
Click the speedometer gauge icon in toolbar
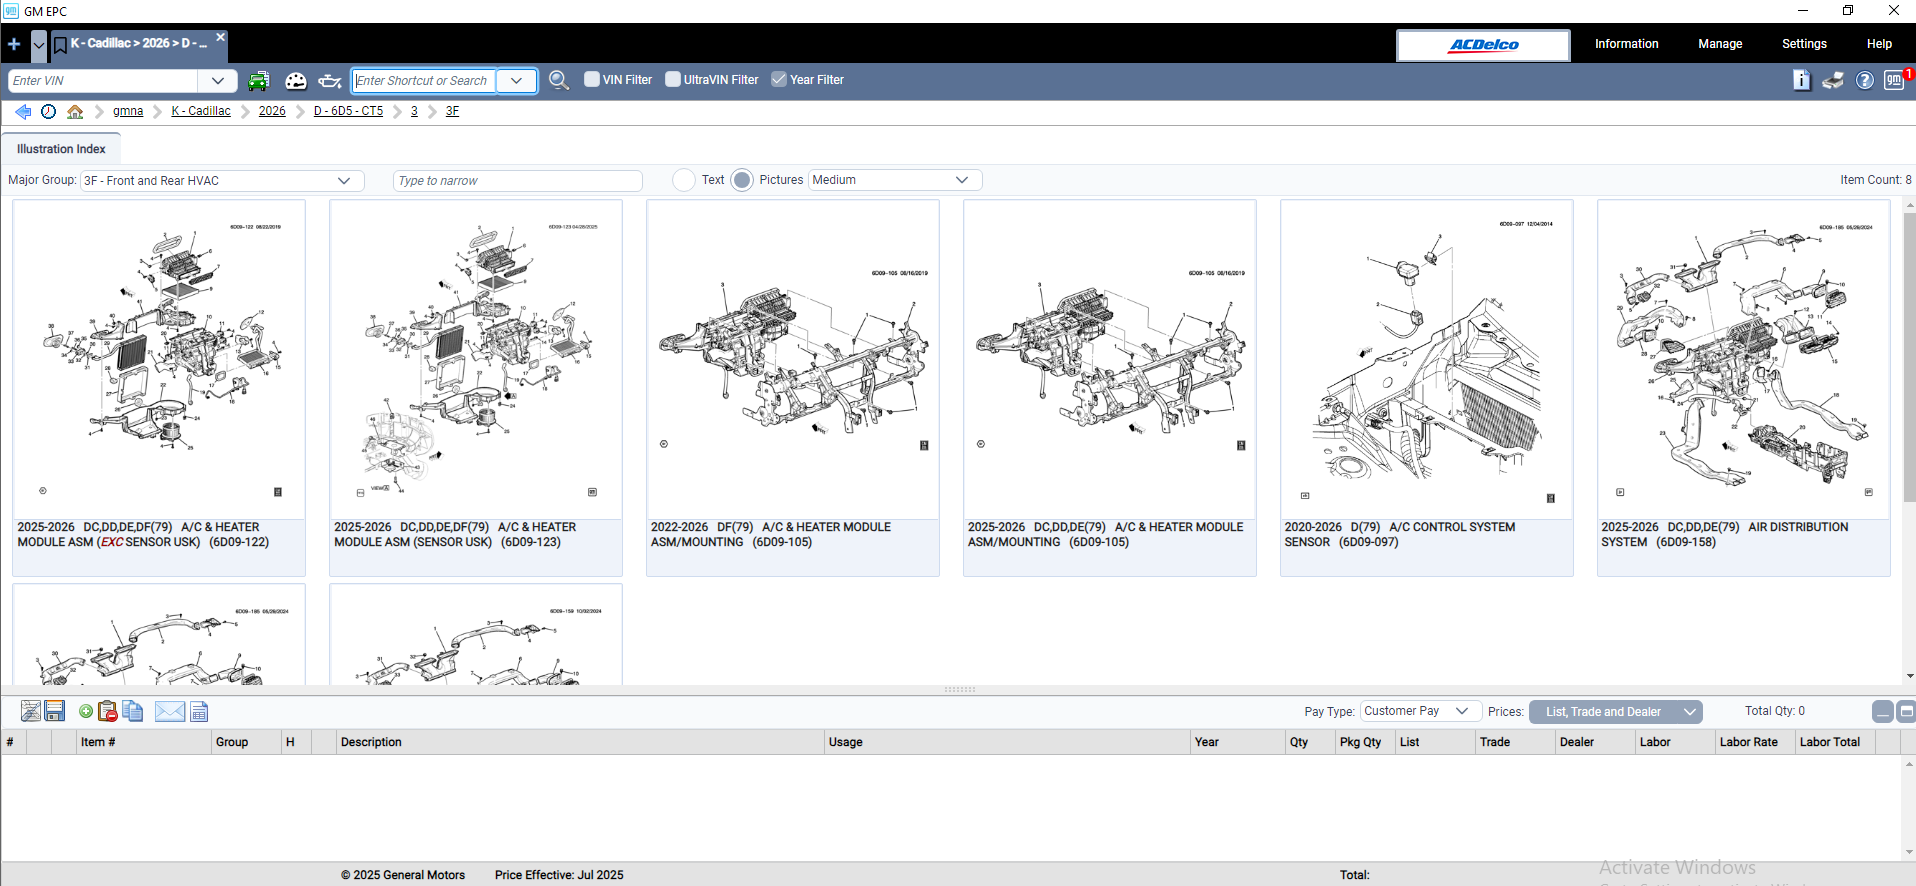click(x=296, y=81)
